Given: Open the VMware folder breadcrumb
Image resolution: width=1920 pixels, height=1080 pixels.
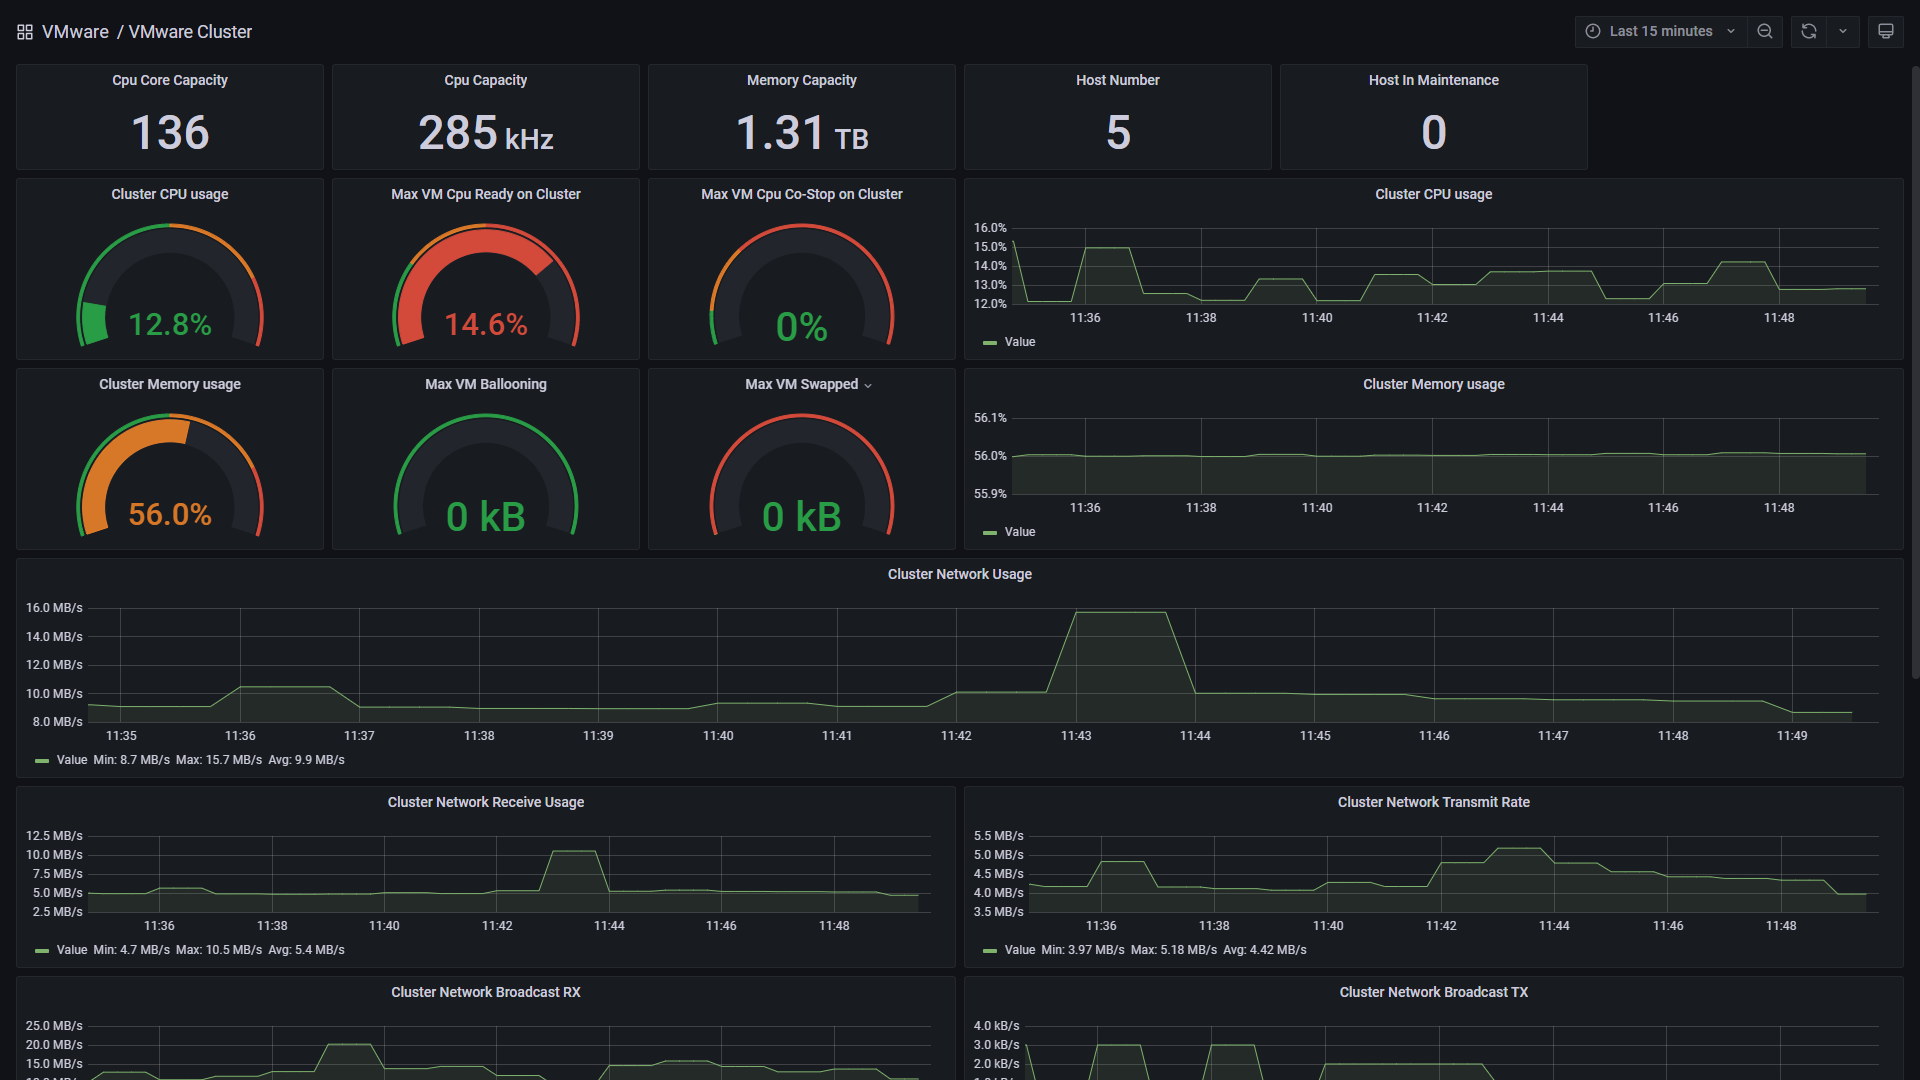Looking at the screenshot, I should 75,32.
